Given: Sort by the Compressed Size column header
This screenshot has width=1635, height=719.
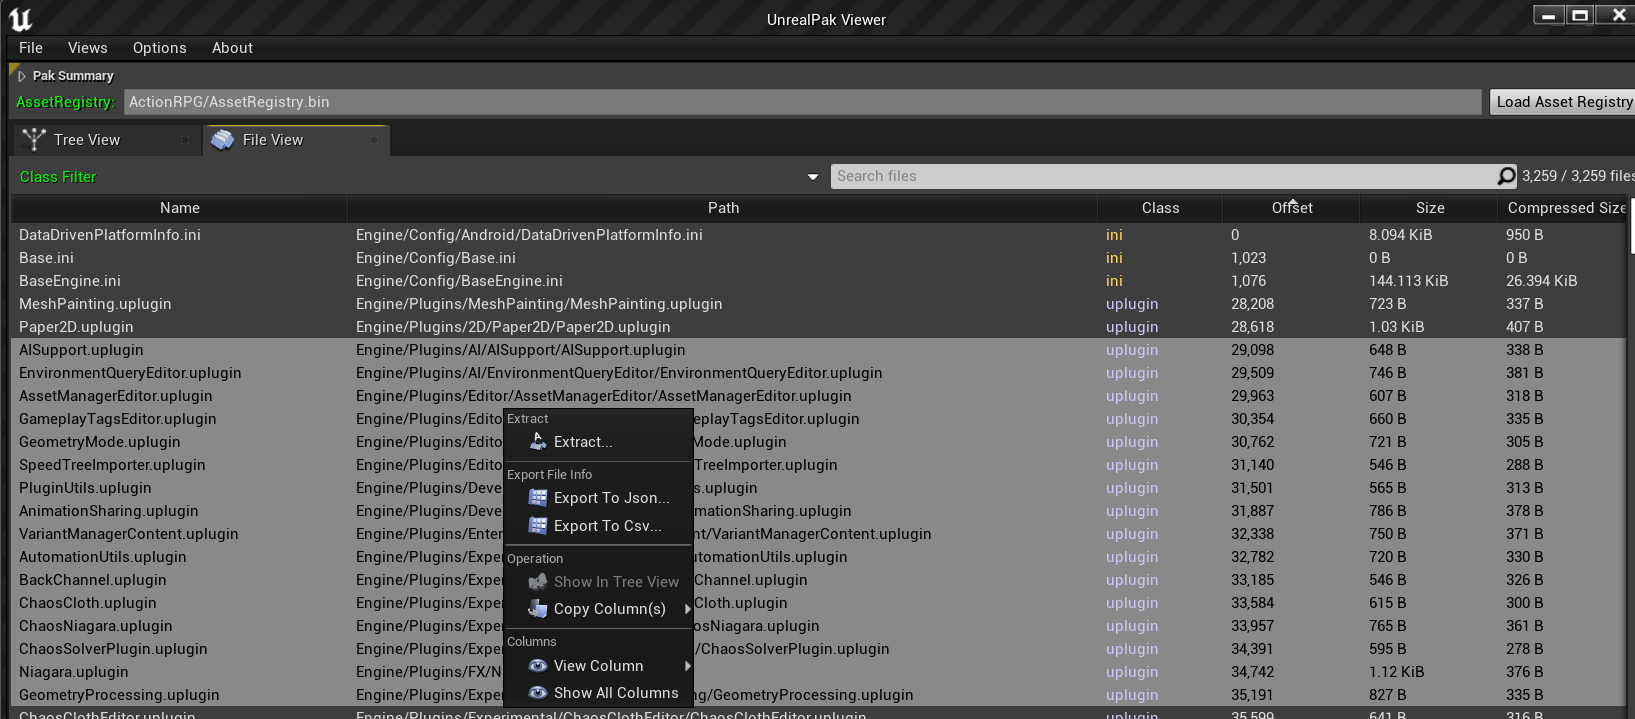Looking at the screenshot, I should [x=1565, y=208].
